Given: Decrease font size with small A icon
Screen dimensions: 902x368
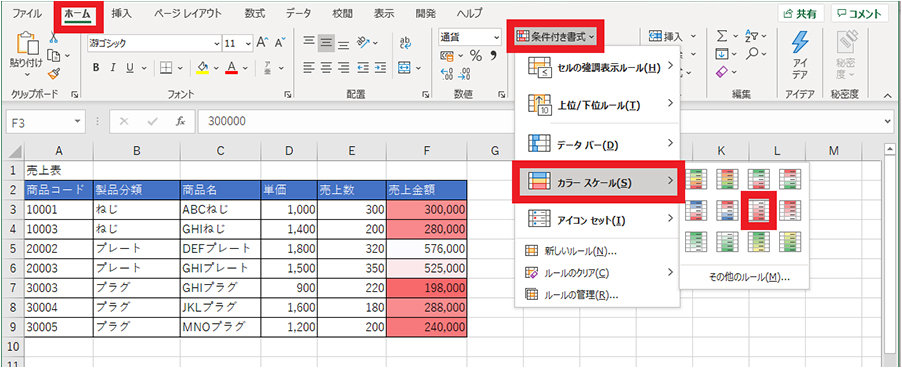Looking at the screenshot, I should (x=280, y=43).
